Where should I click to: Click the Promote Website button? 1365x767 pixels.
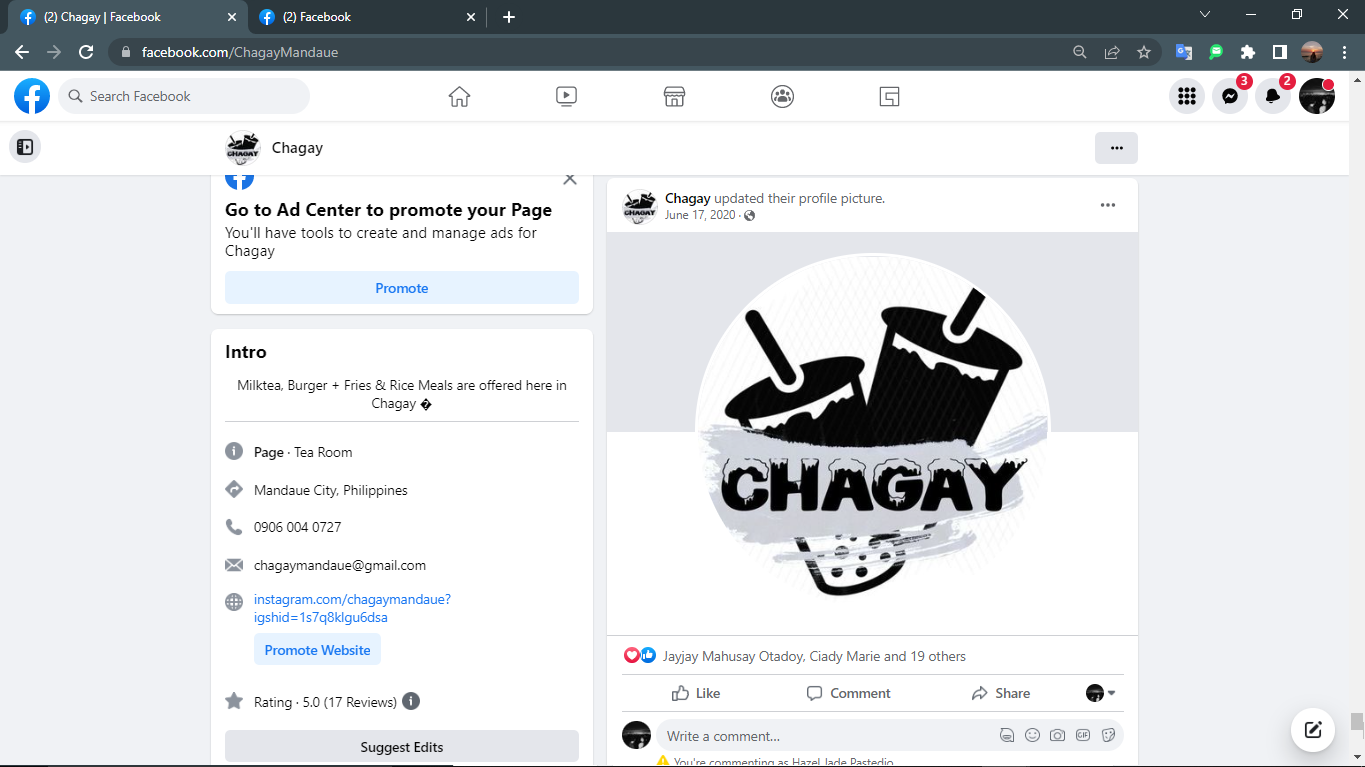[x=317, y=650]
